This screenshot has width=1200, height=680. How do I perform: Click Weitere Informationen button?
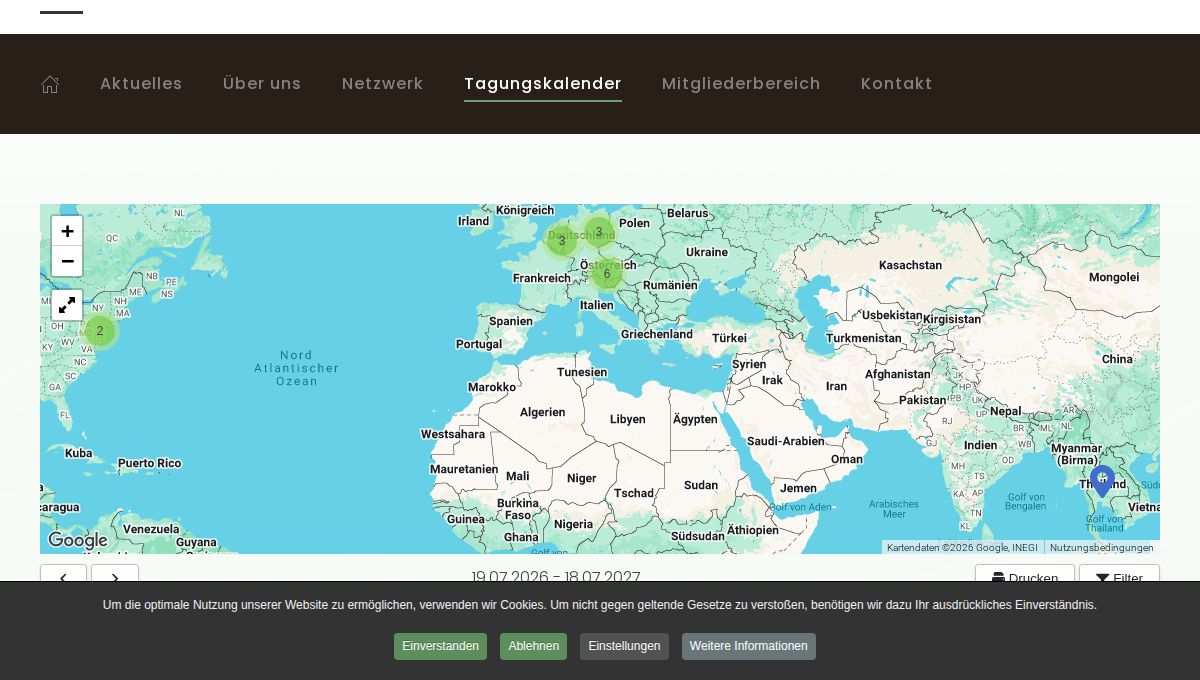point(748,646)
